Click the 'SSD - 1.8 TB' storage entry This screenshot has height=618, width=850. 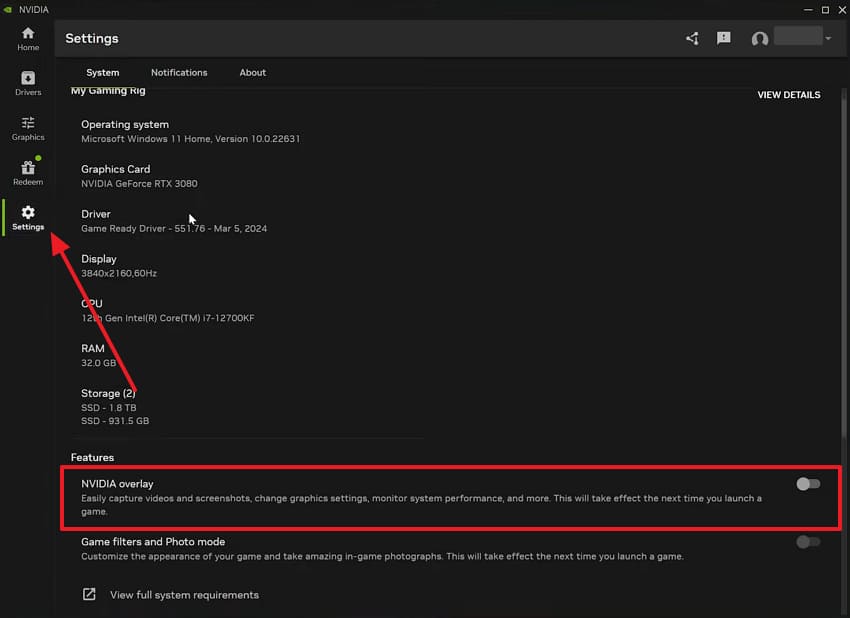pyautogui.click(x=108, y=408)
